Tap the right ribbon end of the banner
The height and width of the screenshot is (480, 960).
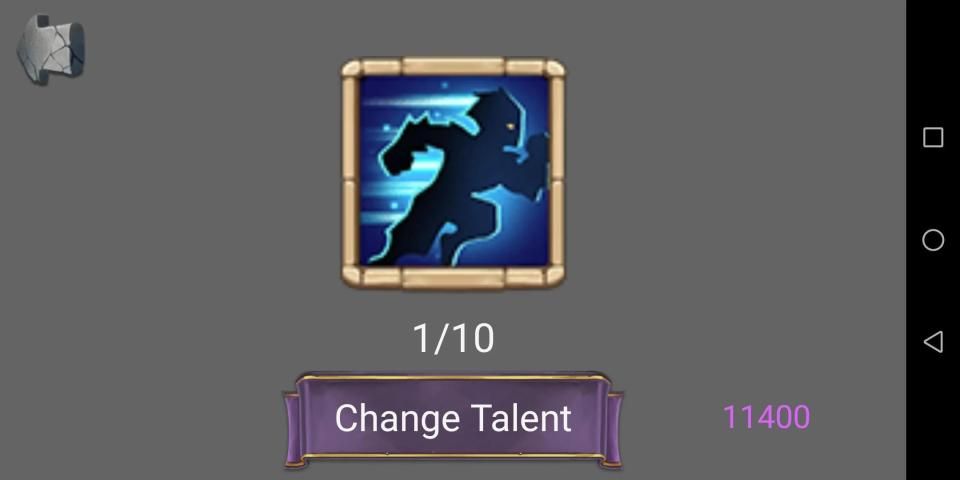coord(615,429)
